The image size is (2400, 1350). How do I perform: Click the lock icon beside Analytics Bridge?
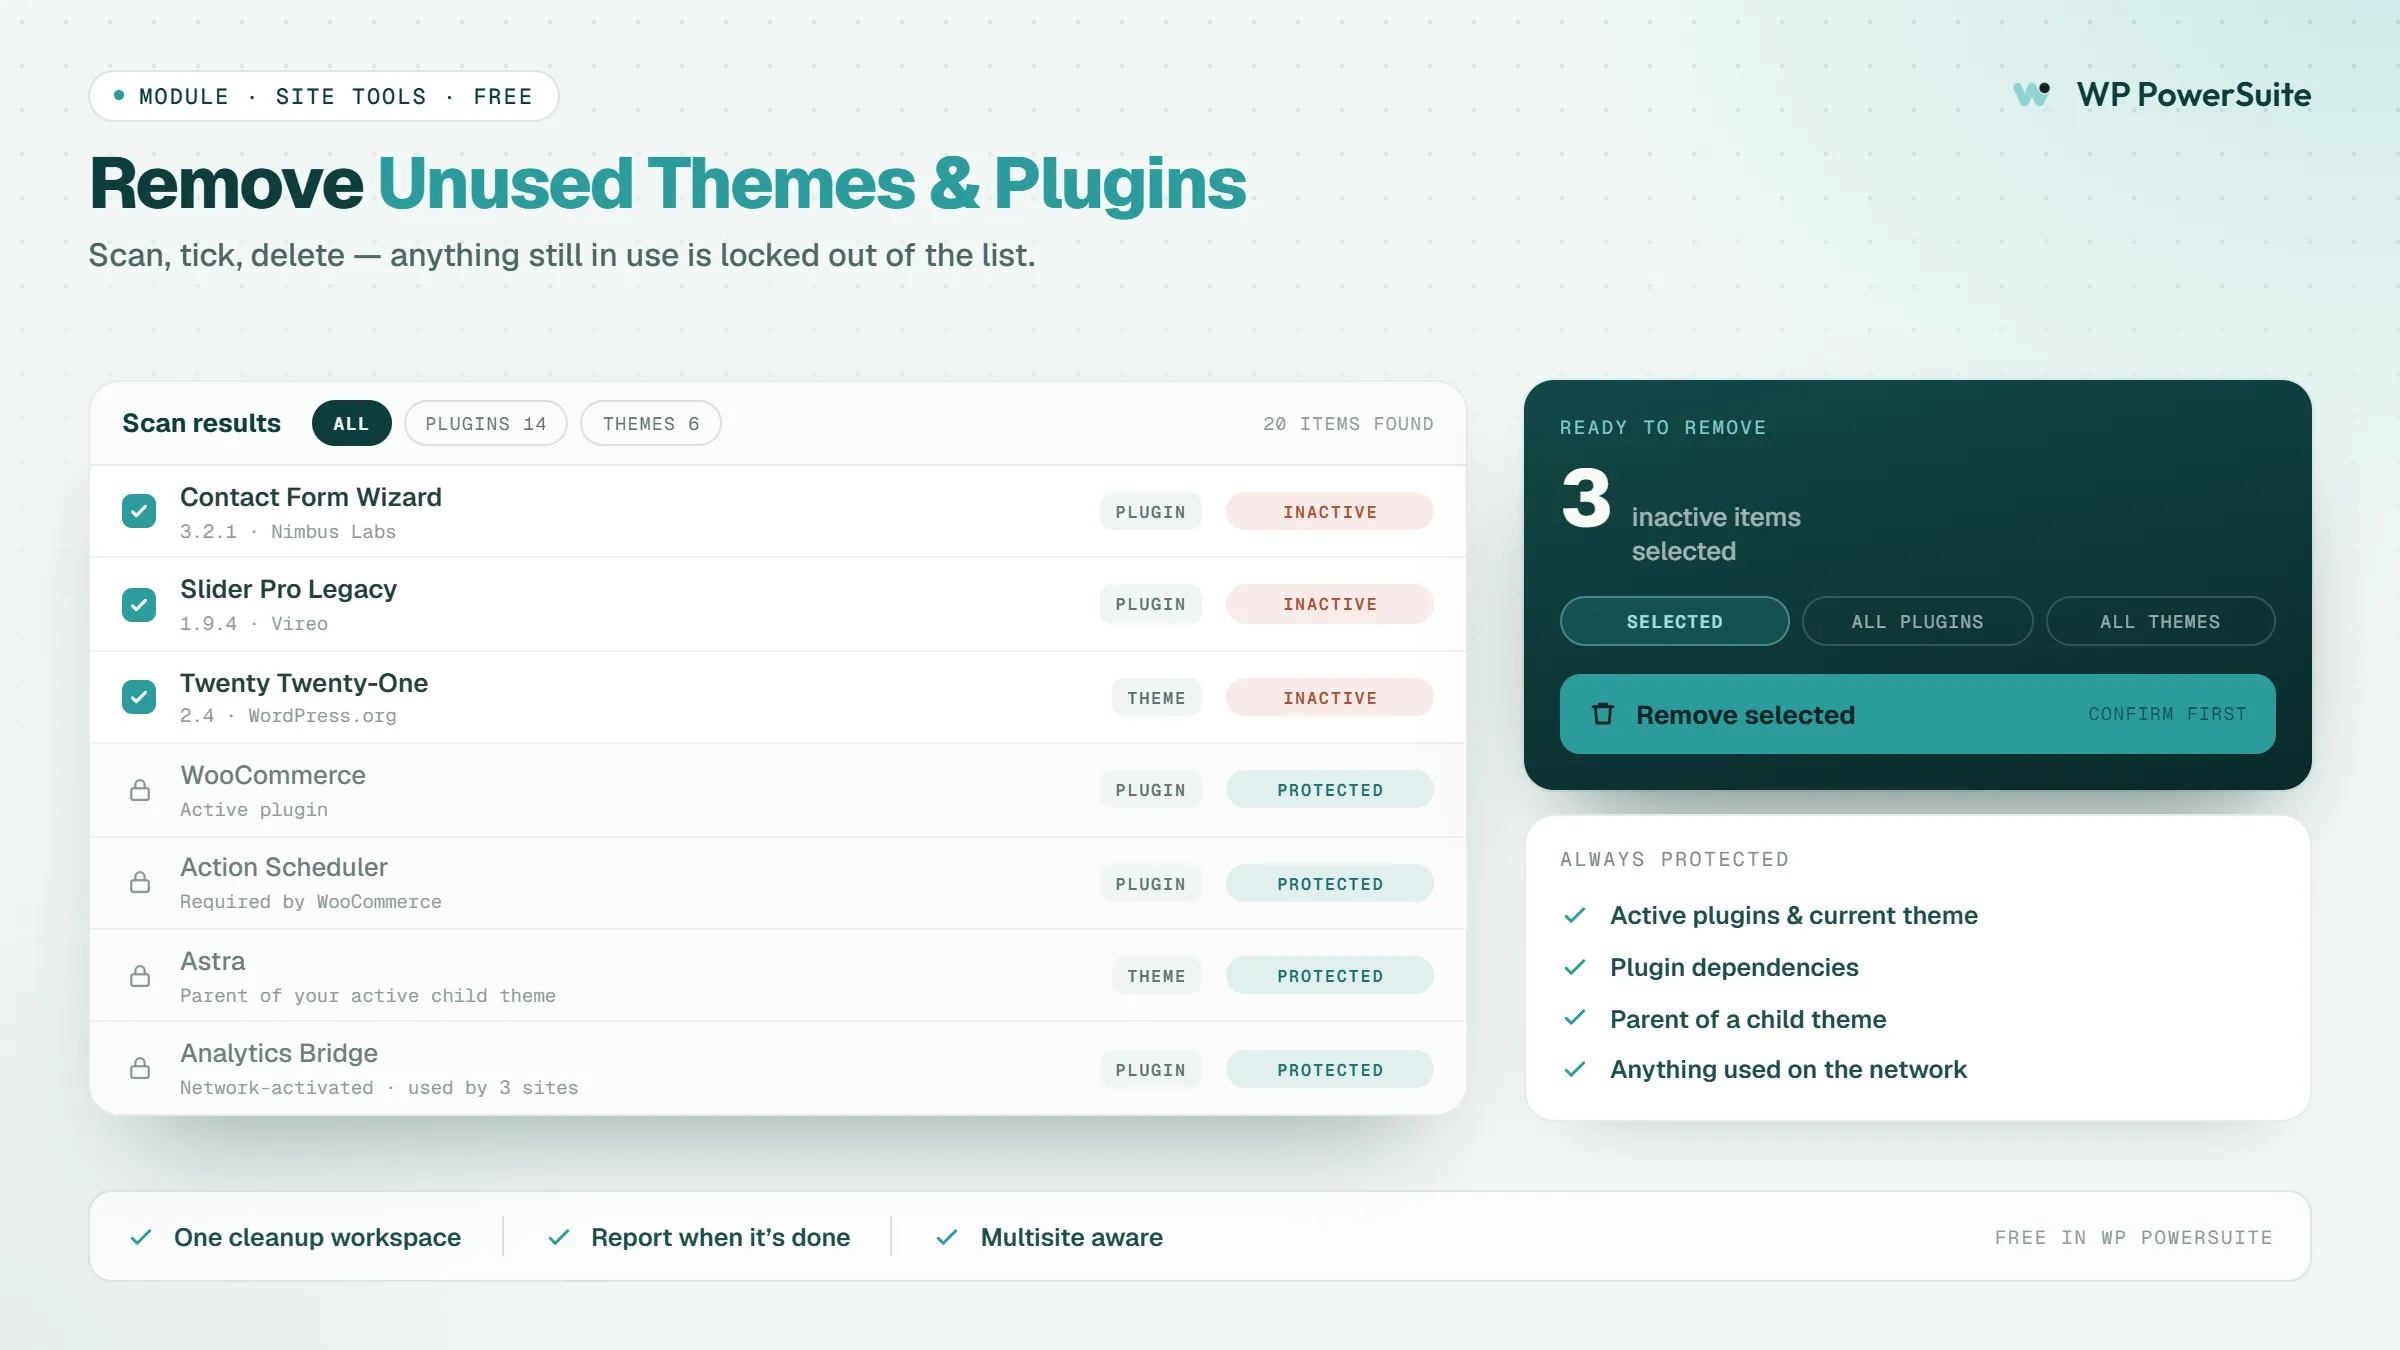pos(140,1068)
